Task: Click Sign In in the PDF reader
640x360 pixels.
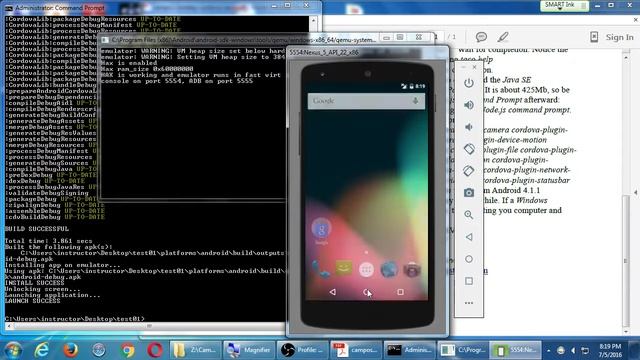Action: tap(620, 37)
